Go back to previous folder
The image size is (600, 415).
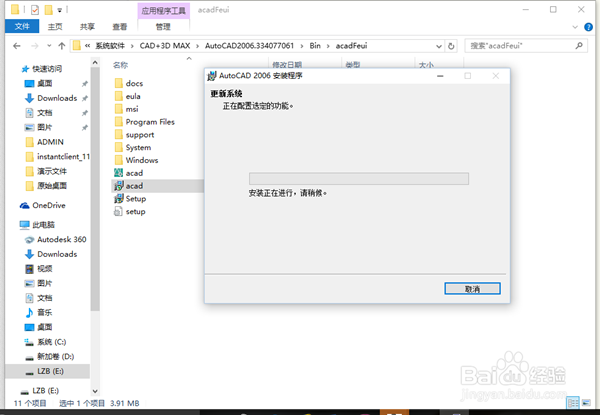pyautogui.click(x=16, y=46)
